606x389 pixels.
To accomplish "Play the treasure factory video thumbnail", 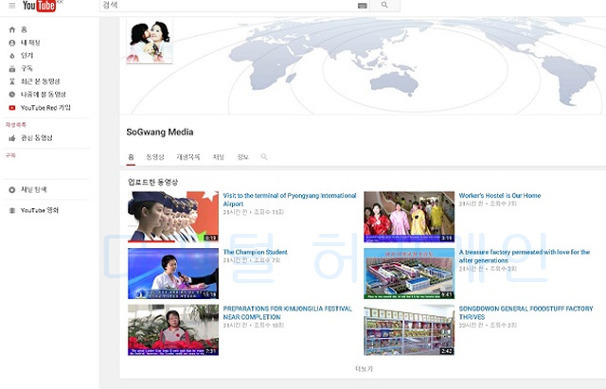I will click(x=409, y=273).
